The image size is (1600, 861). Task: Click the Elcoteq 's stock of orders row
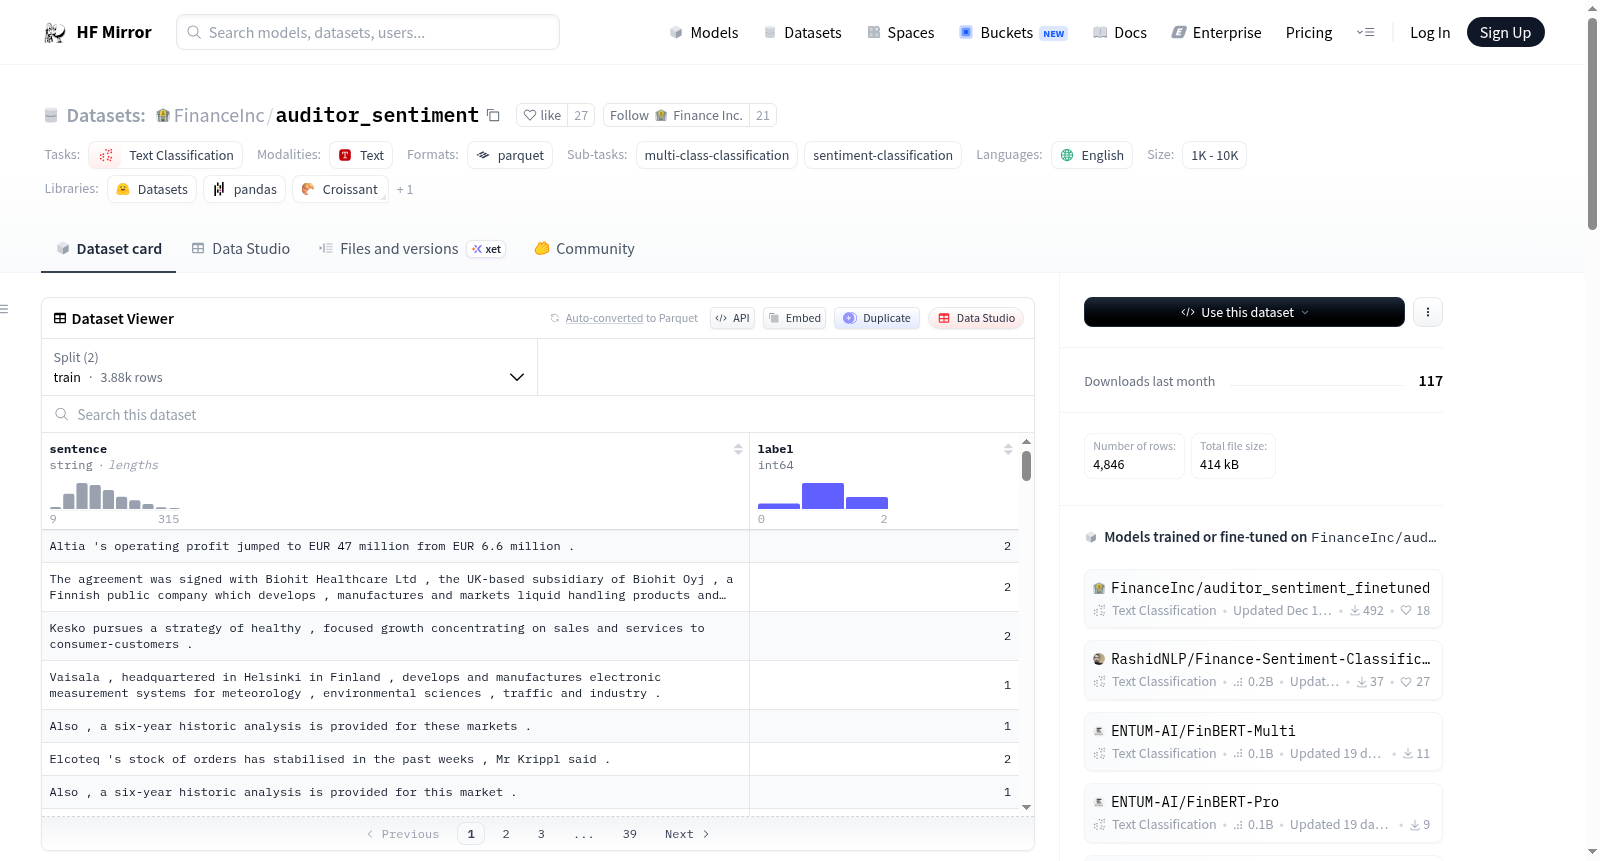(530, 759)
